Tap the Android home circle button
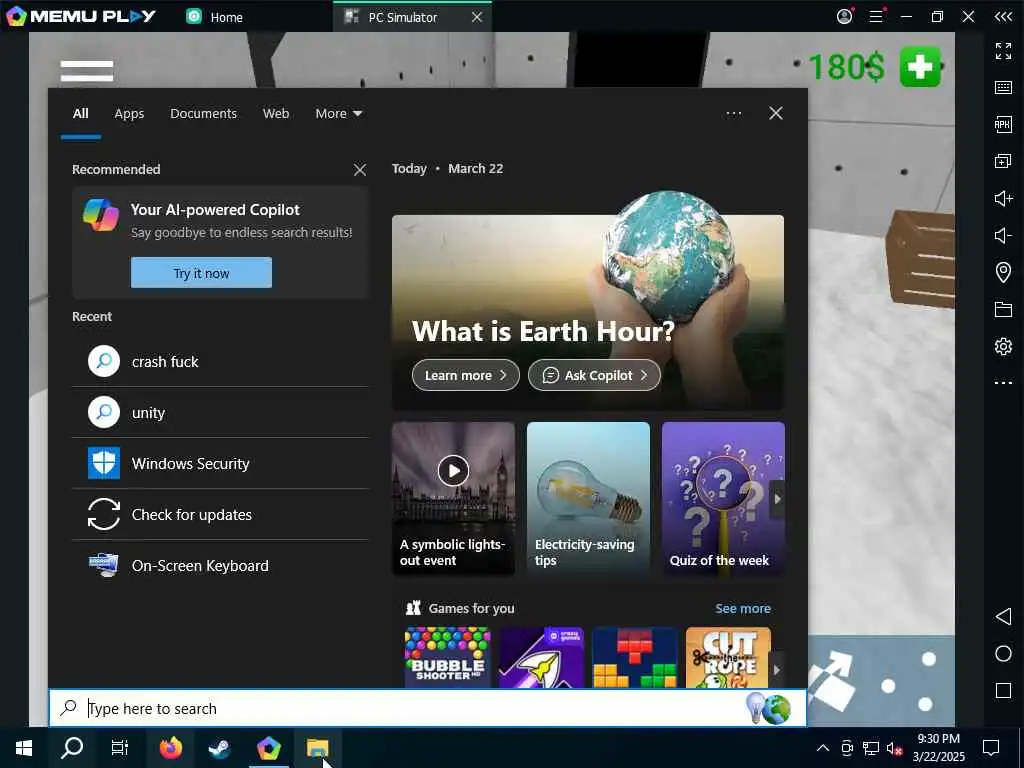Screen dimensions: 1024x768 (x=1003, y=654)
